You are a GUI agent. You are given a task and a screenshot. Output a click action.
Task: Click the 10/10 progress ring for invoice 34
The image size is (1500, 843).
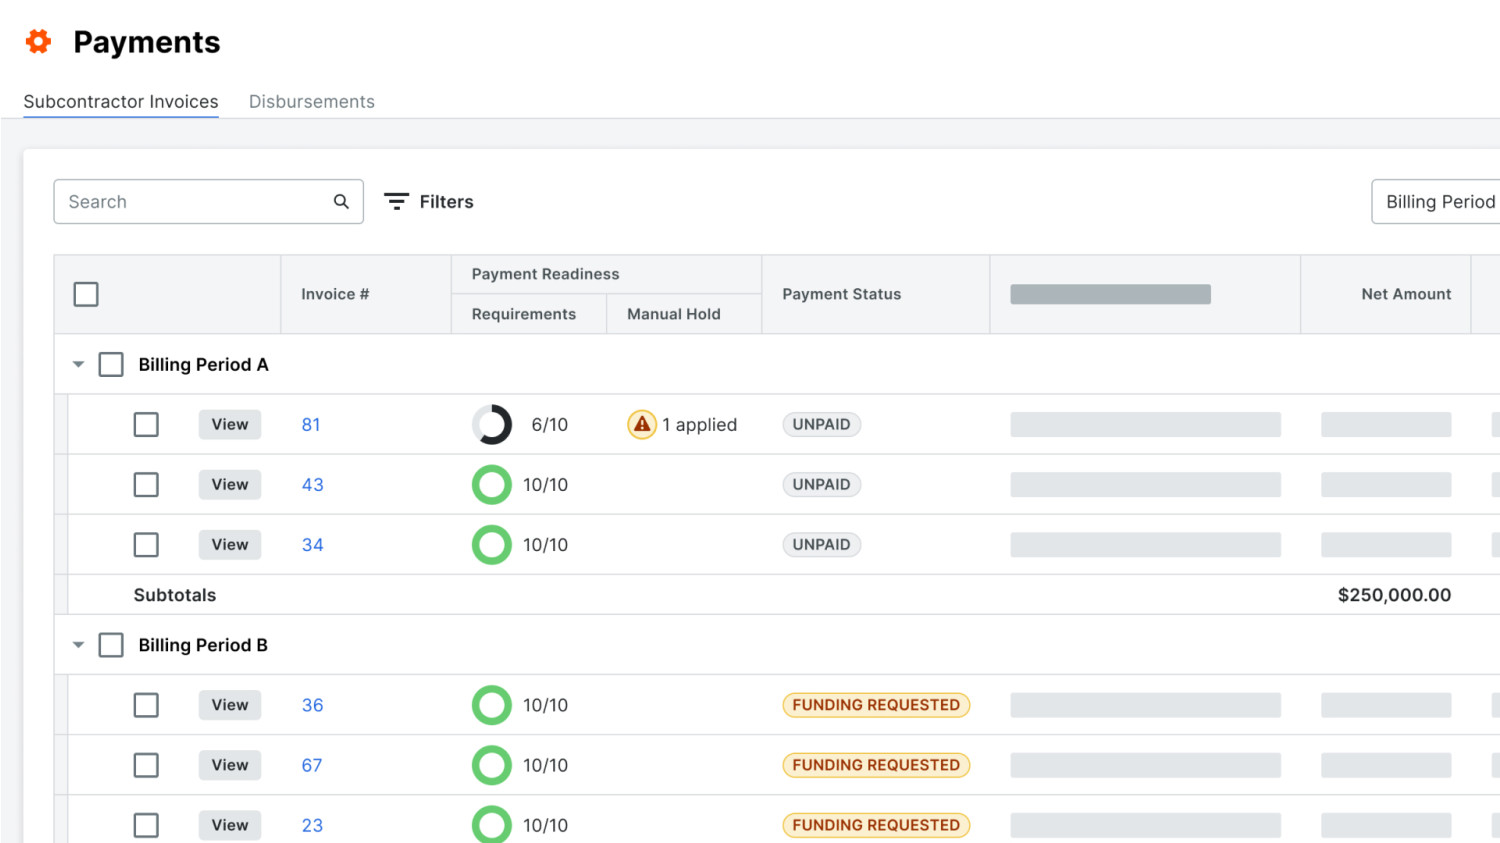click(x=491, y=544)
